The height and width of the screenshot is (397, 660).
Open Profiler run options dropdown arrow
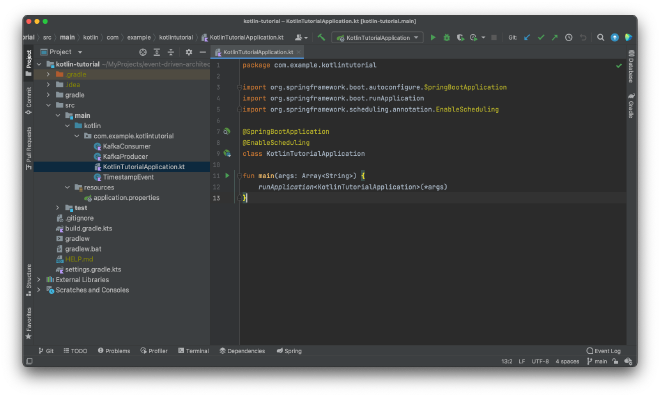pos(483,37)
